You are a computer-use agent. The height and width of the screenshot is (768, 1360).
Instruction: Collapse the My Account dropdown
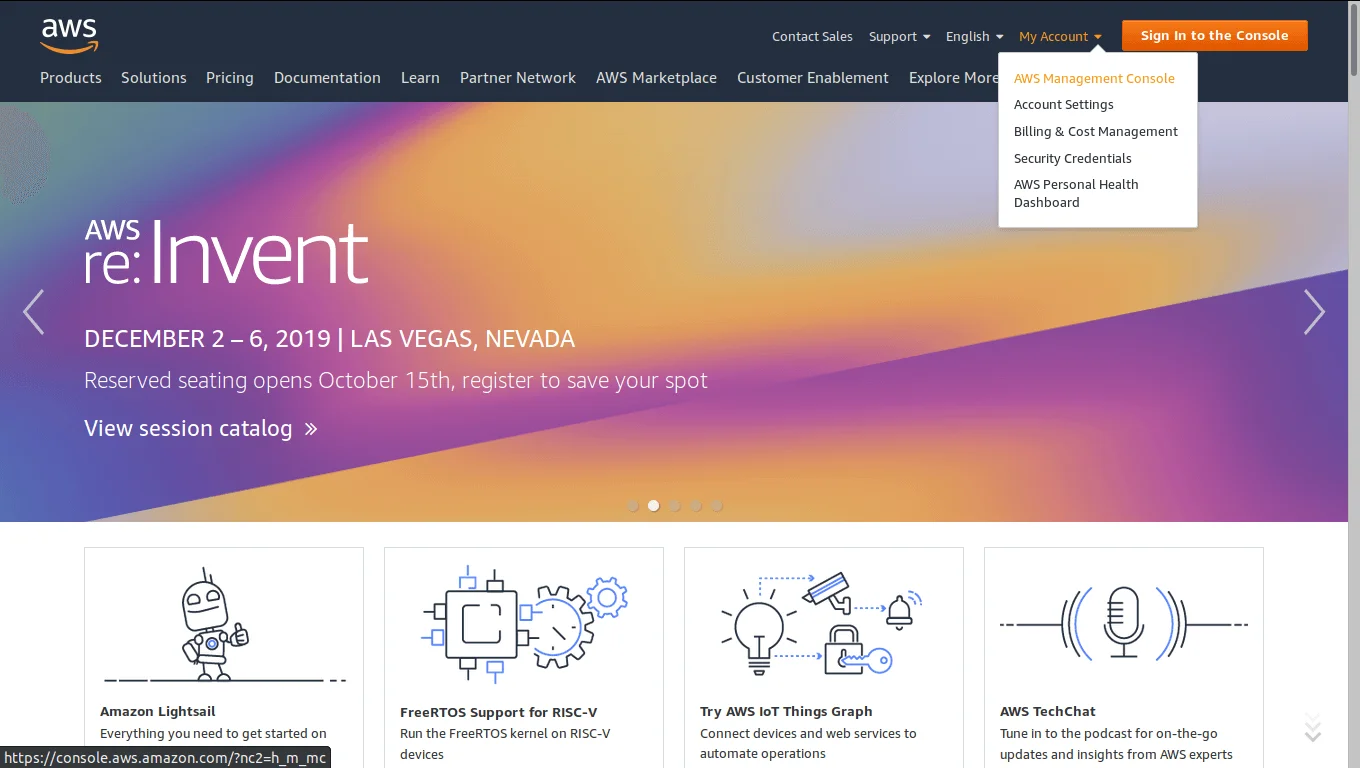coord(1060,37)
